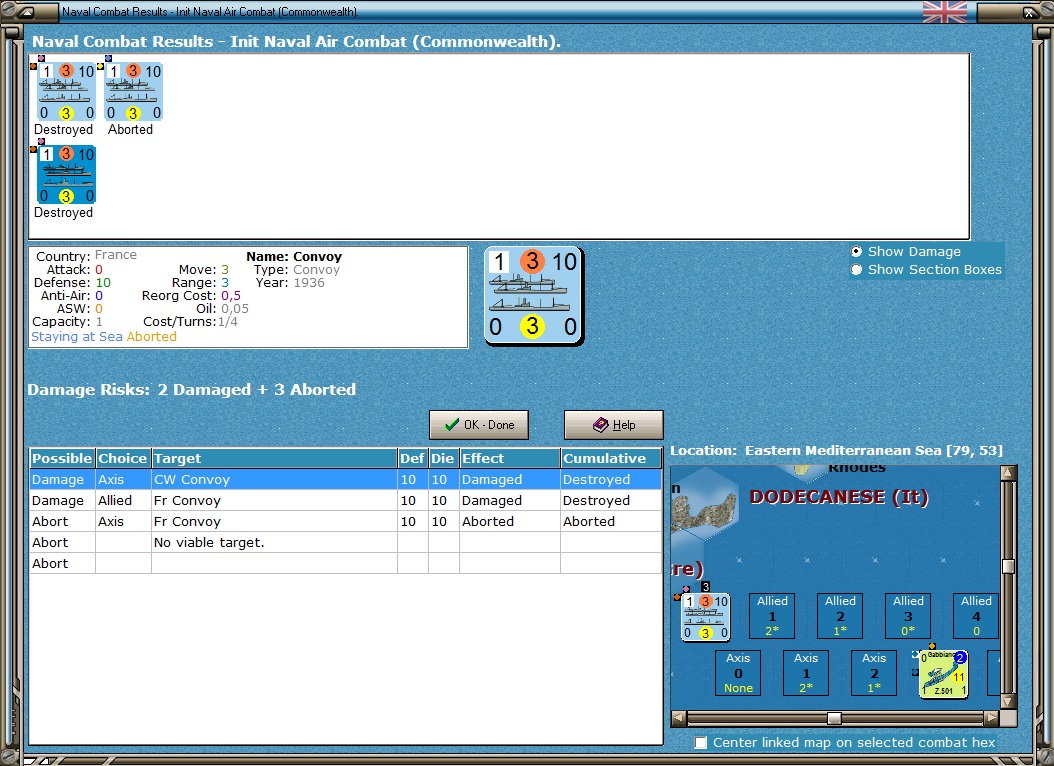Click the Effect column header
1054x766 pixels.
click(510, 458)
